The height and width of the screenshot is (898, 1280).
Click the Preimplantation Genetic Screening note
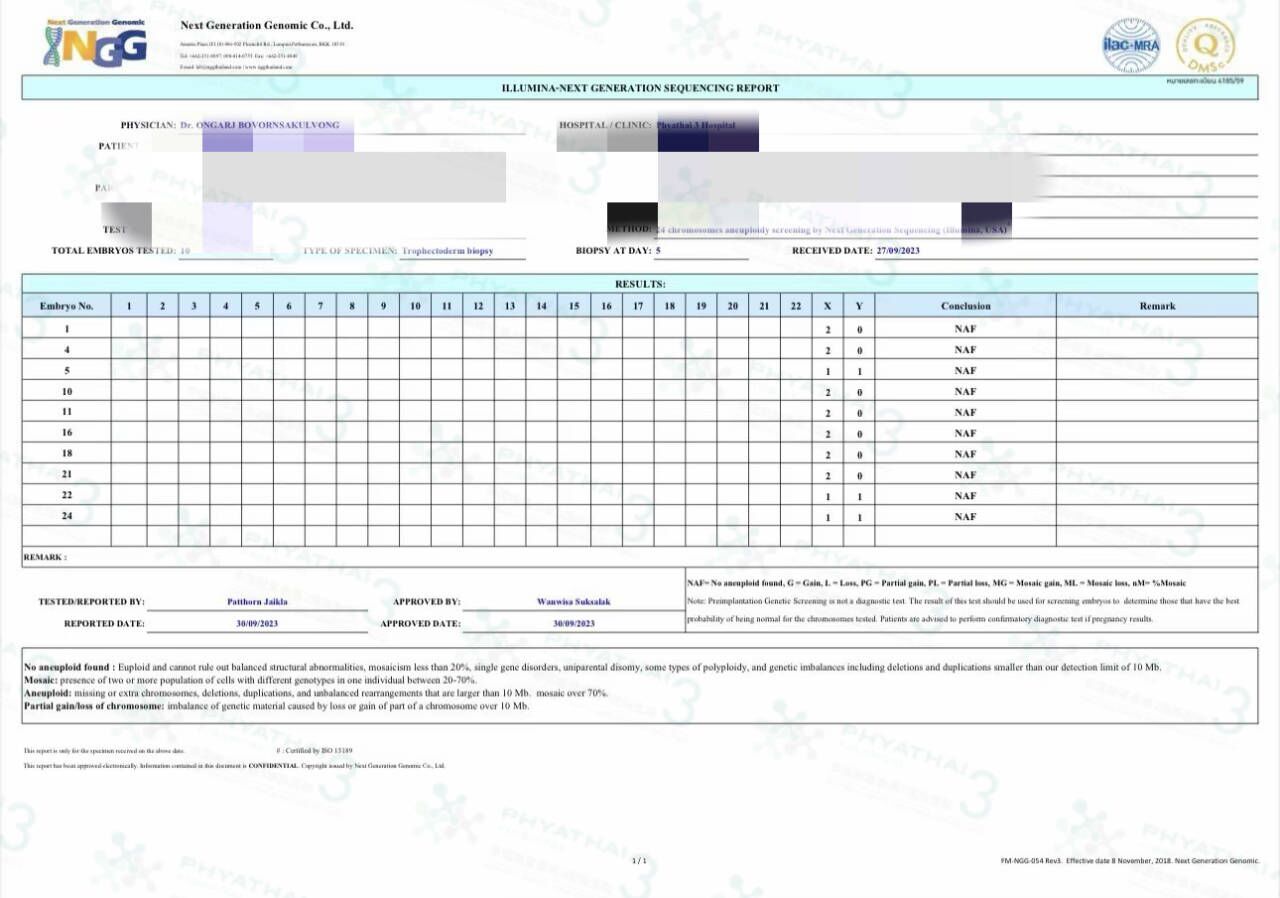[963, 610]
